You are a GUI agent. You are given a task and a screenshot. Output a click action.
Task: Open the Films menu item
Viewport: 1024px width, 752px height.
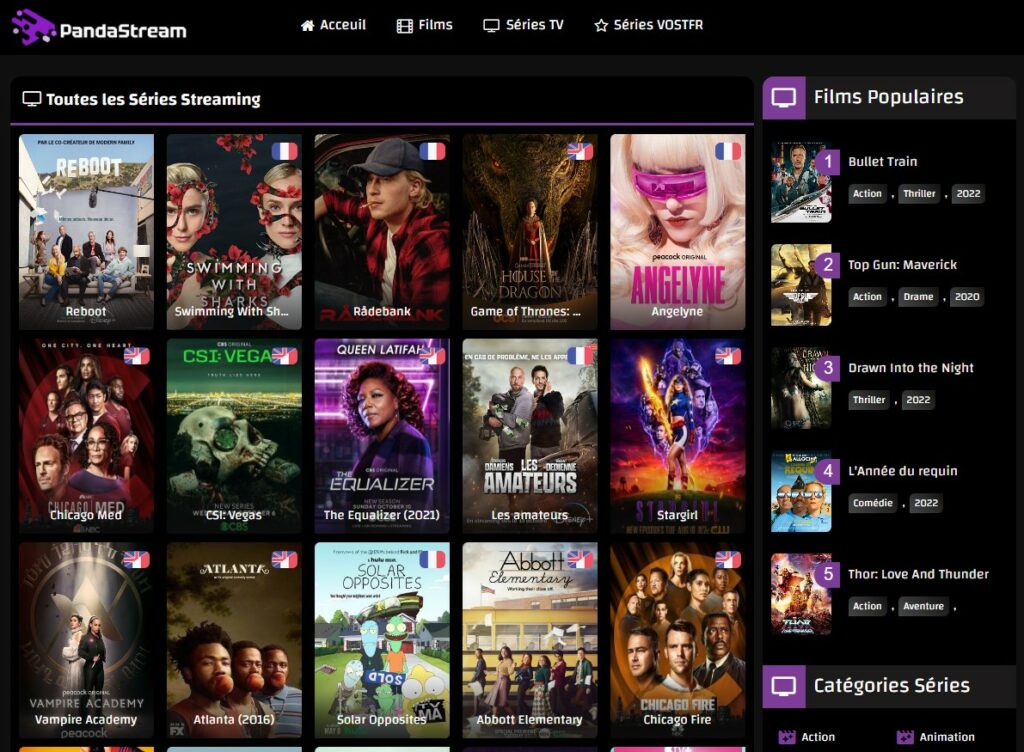pos(424,25)
